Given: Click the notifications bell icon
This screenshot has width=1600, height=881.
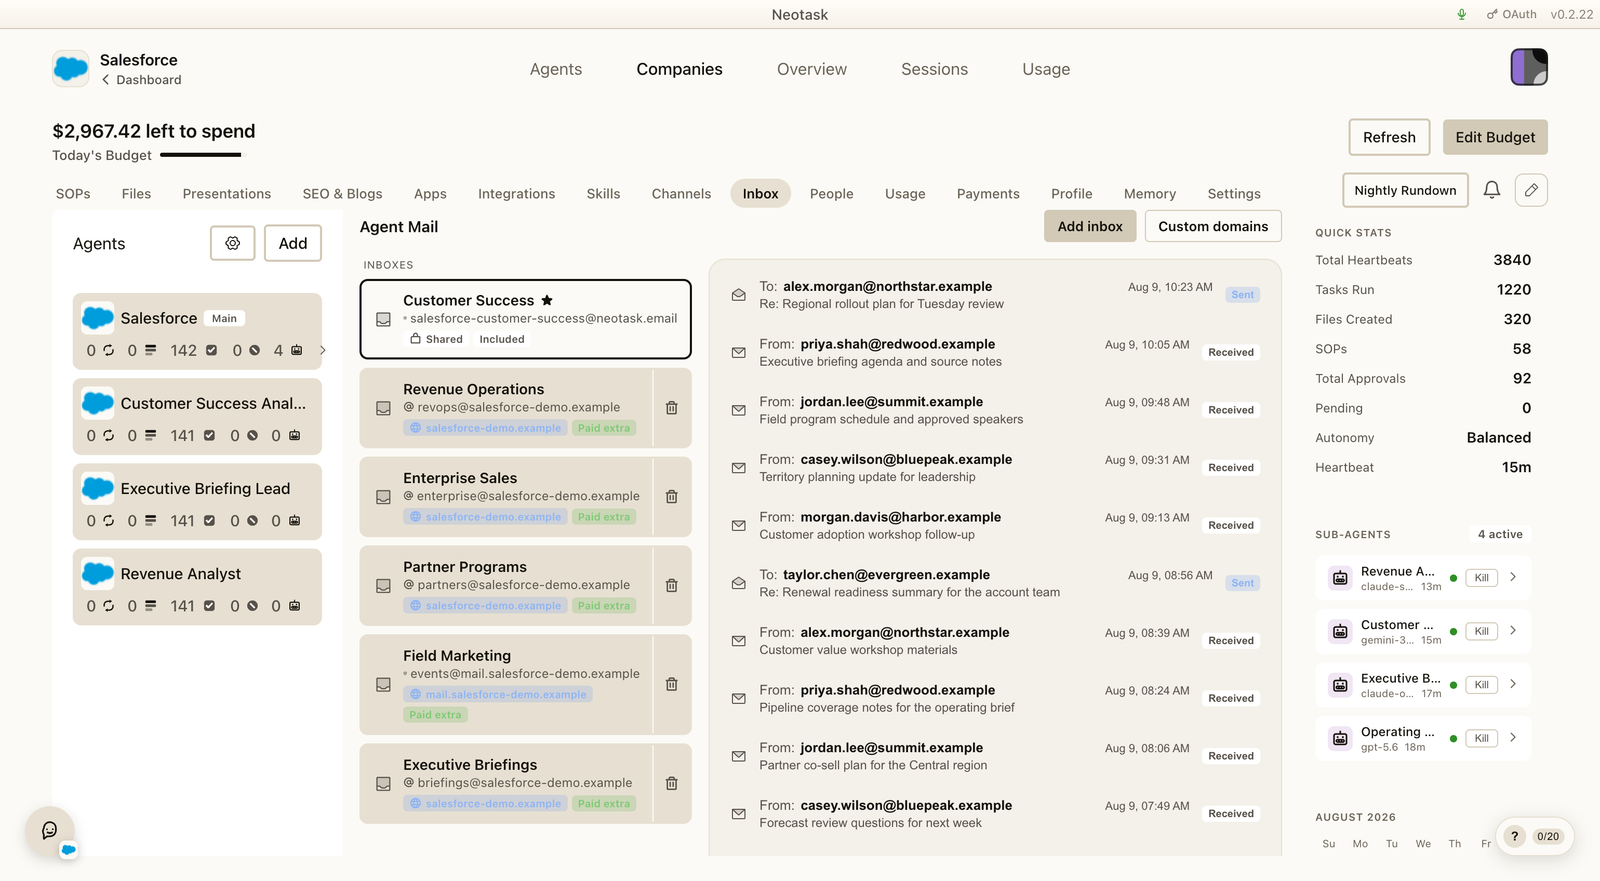Looking at the screenshot, I should (1492, 190).
